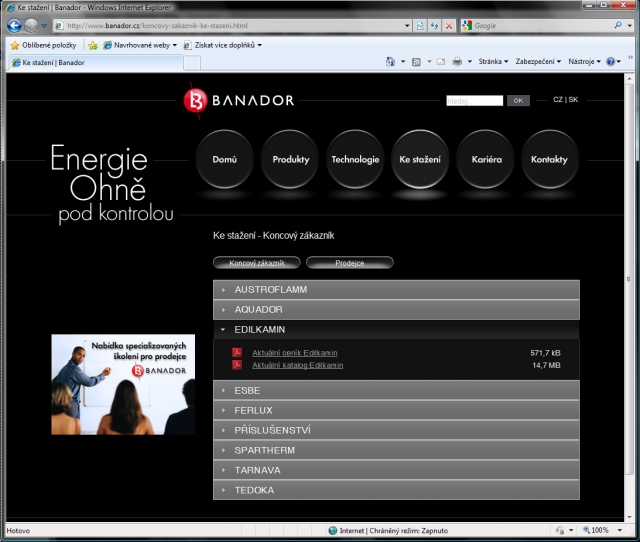Click the Home page icon
640x542 pixels.
[x=390, y=62]
